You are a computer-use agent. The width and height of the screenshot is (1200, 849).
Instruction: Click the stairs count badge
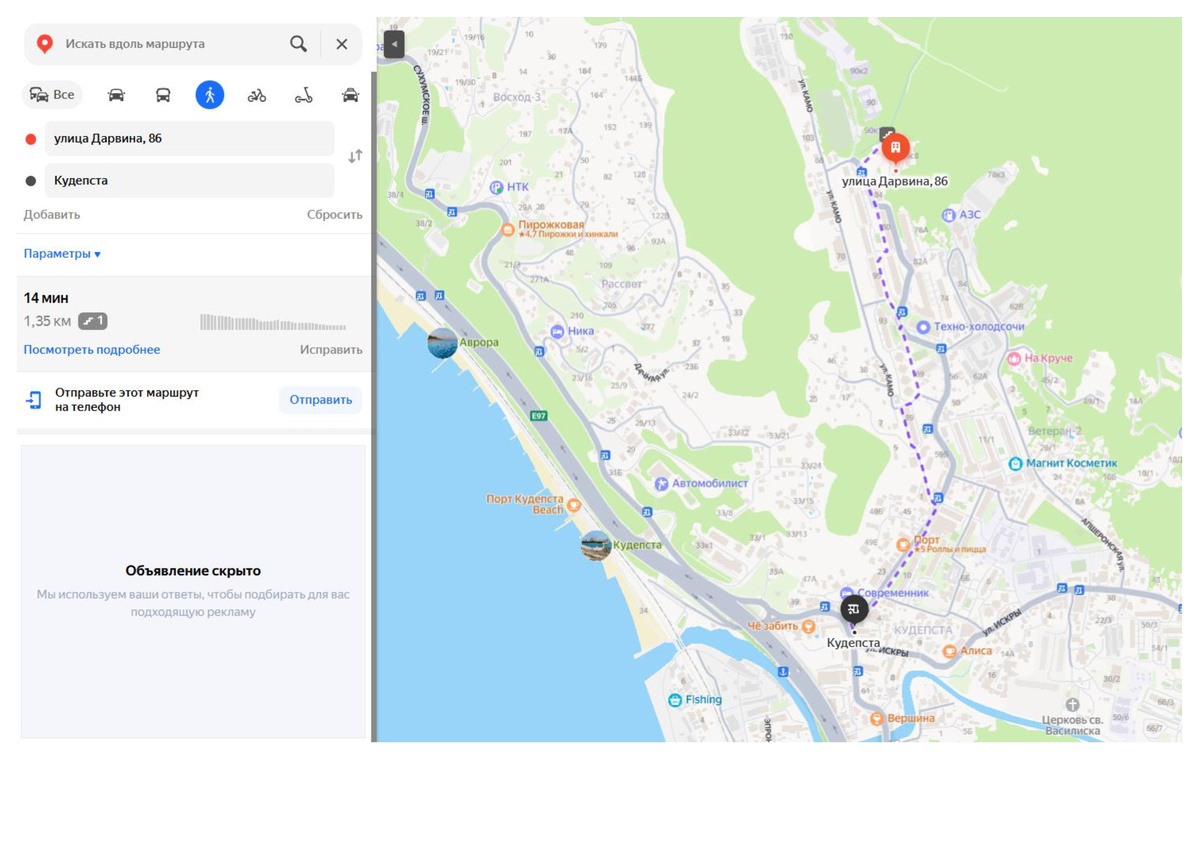pos(93,321)
